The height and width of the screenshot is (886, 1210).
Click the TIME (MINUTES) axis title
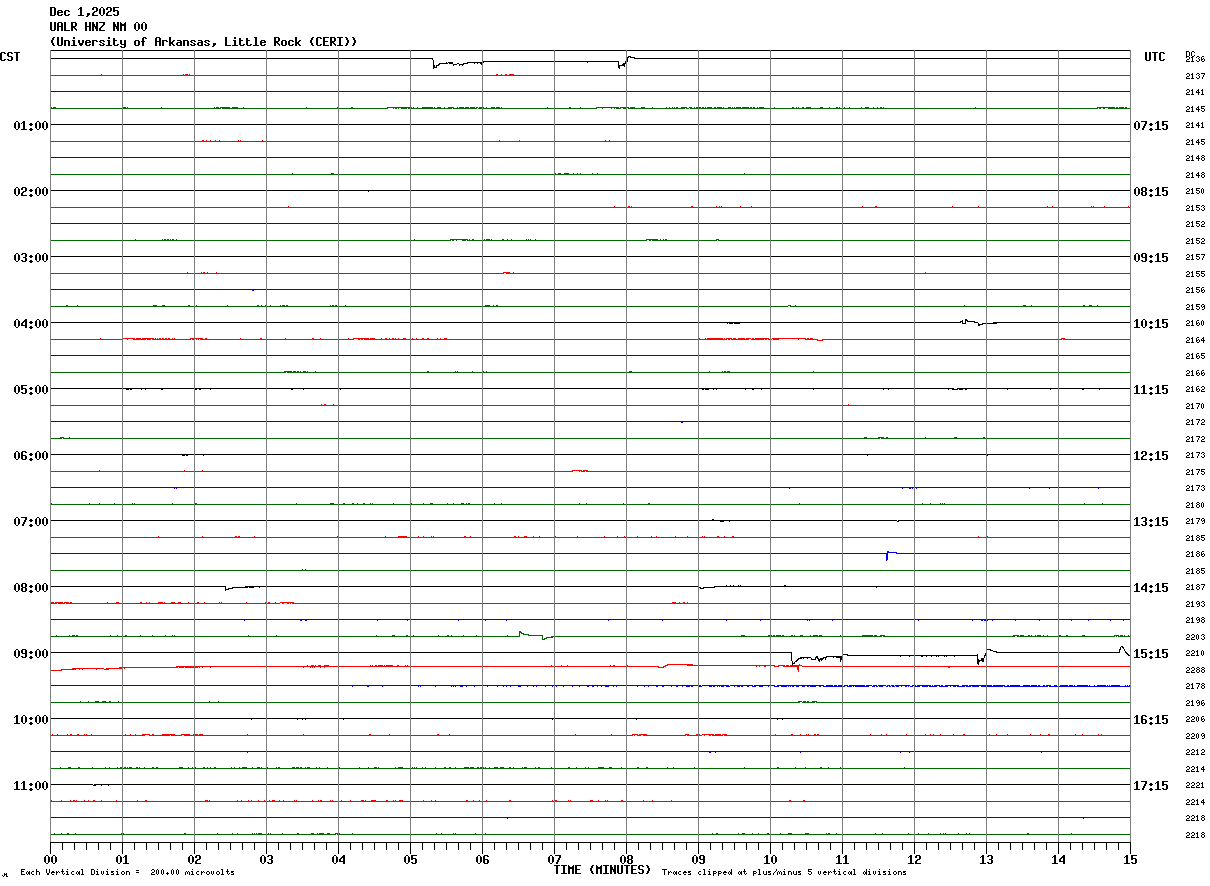[x=602, y=870]
